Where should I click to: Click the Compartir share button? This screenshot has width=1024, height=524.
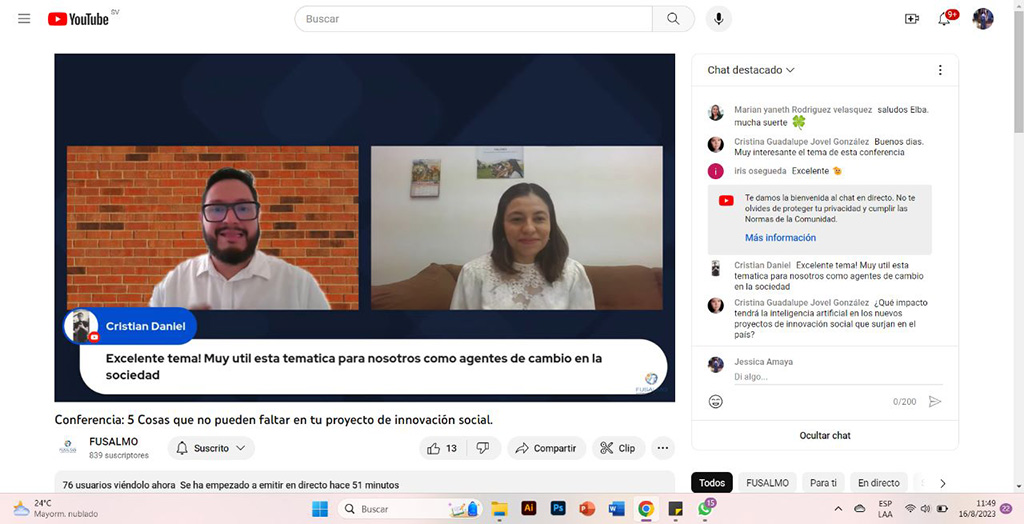click(x=546, y=448)
